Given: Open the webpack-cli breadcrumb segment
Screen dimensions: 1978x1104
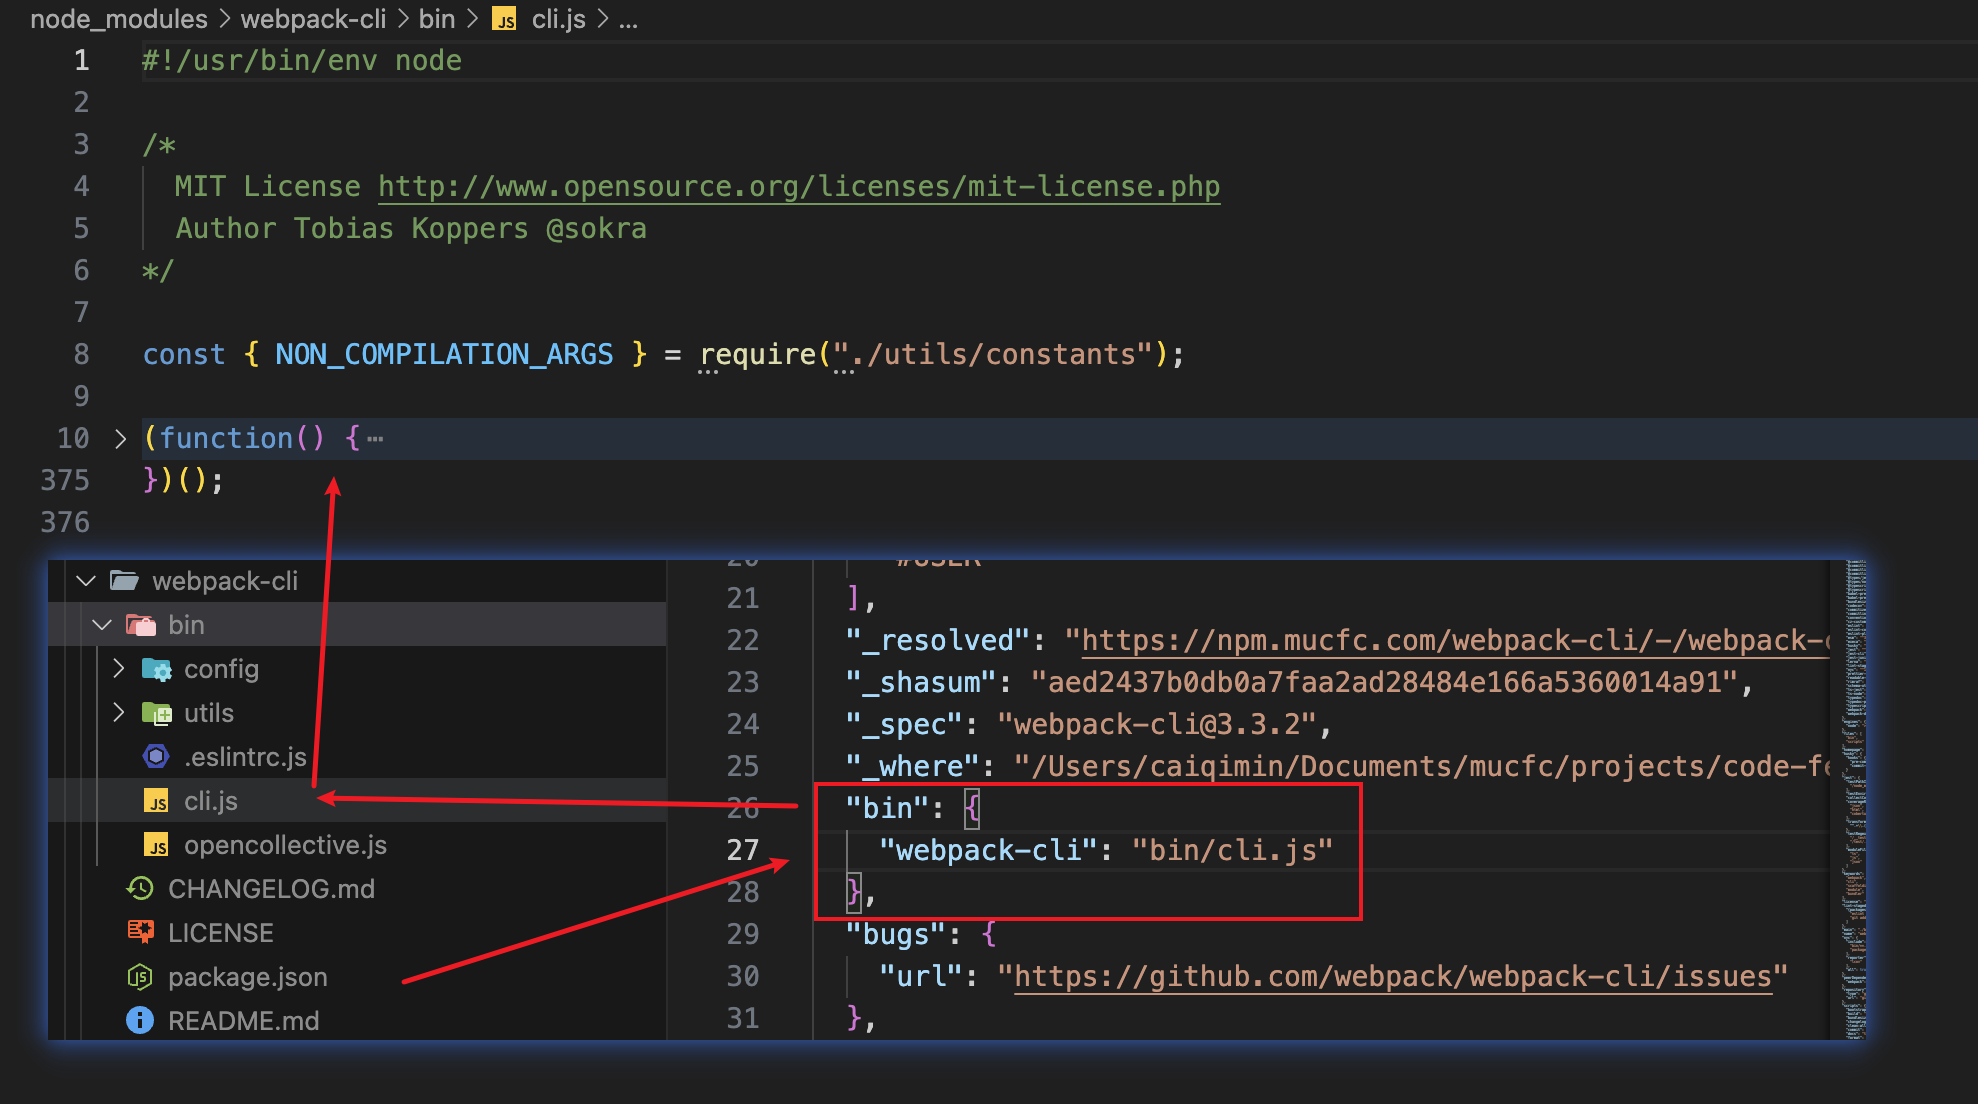Looking at the screenshot, I should click(313, 19).
